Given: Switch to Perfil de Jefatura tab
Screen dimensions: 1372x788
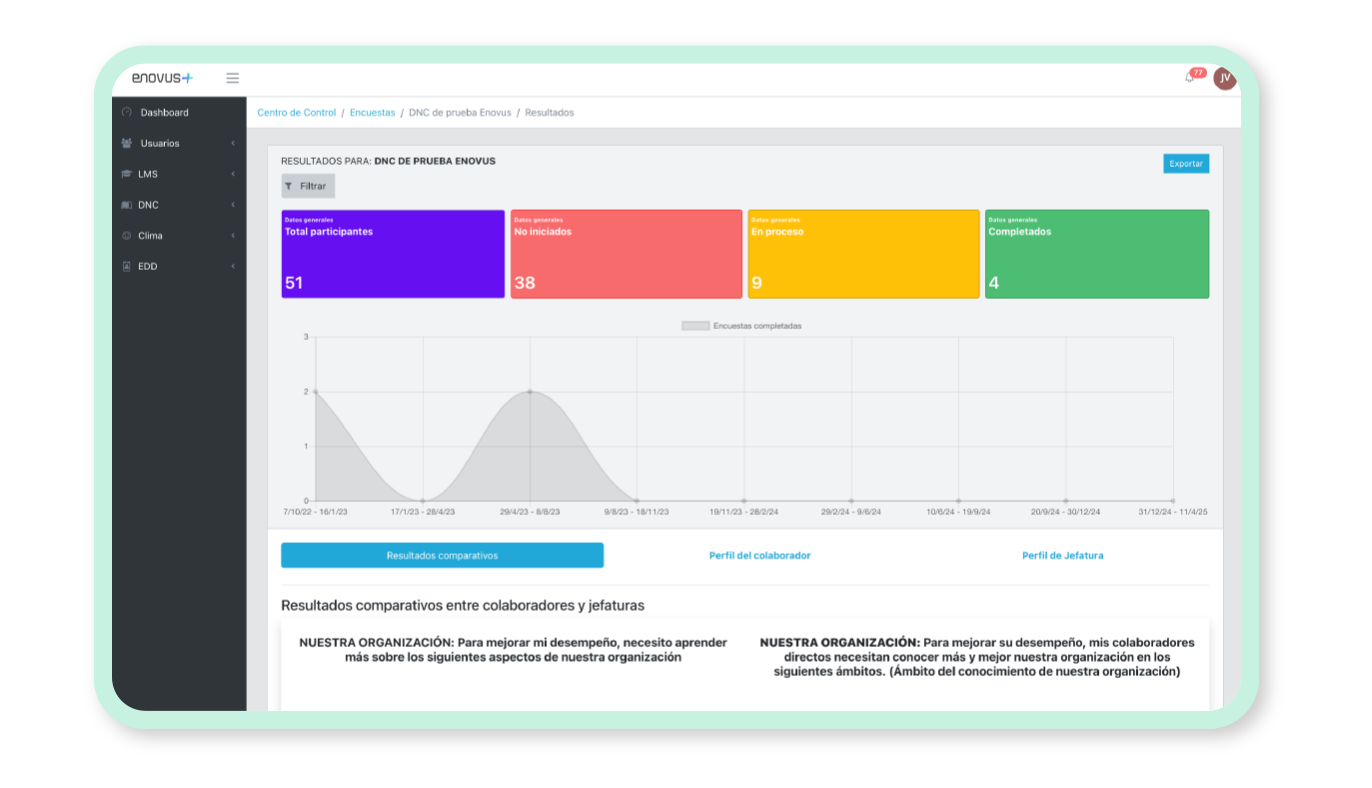Looking at the screenshot, I should point(1062,556).
